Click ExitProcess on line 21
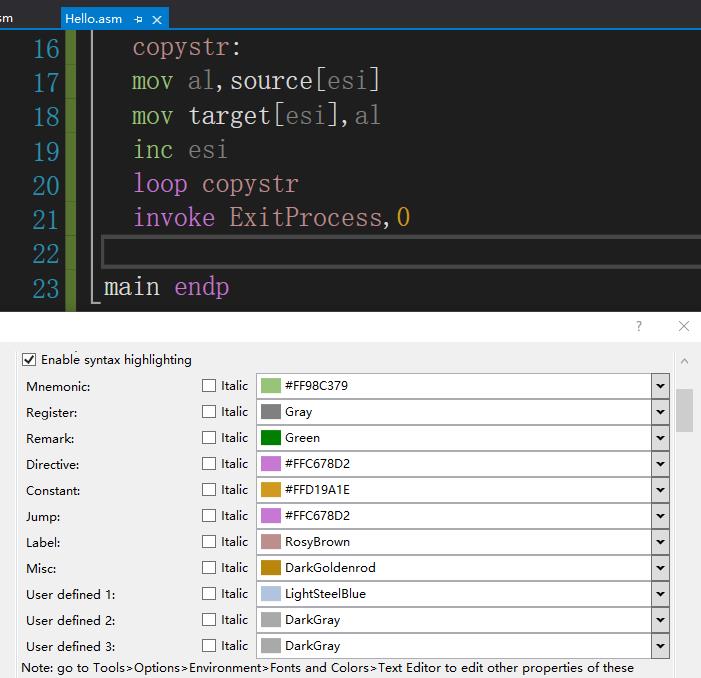Screen dimensions: 701x678 click(306, 217)
